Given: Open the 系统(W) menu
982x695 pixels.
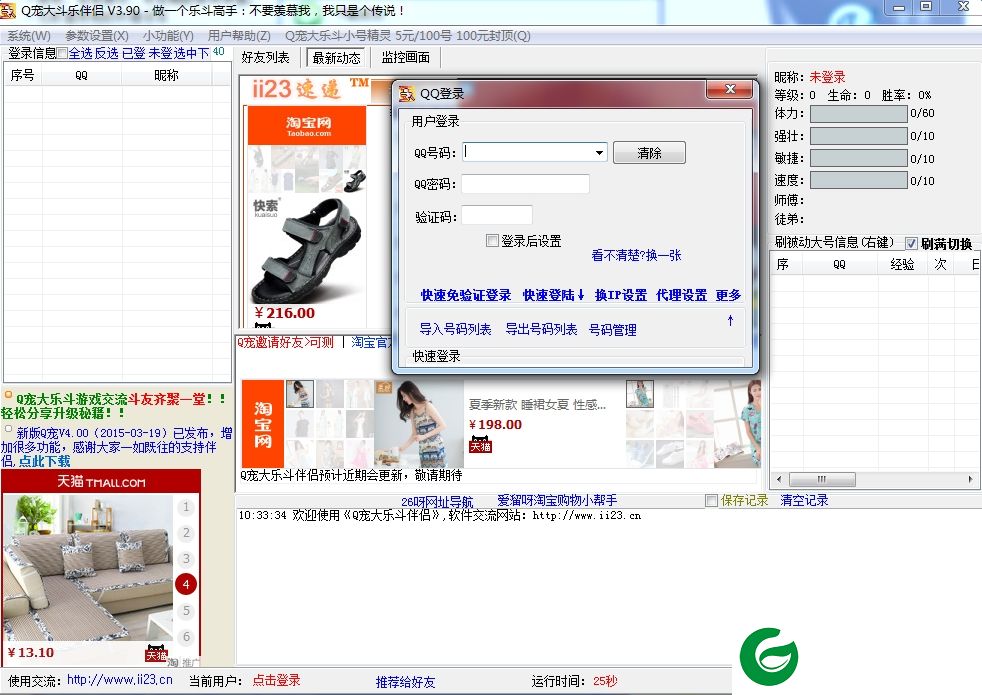Looking at the screenshot, I should click(29, 36).
